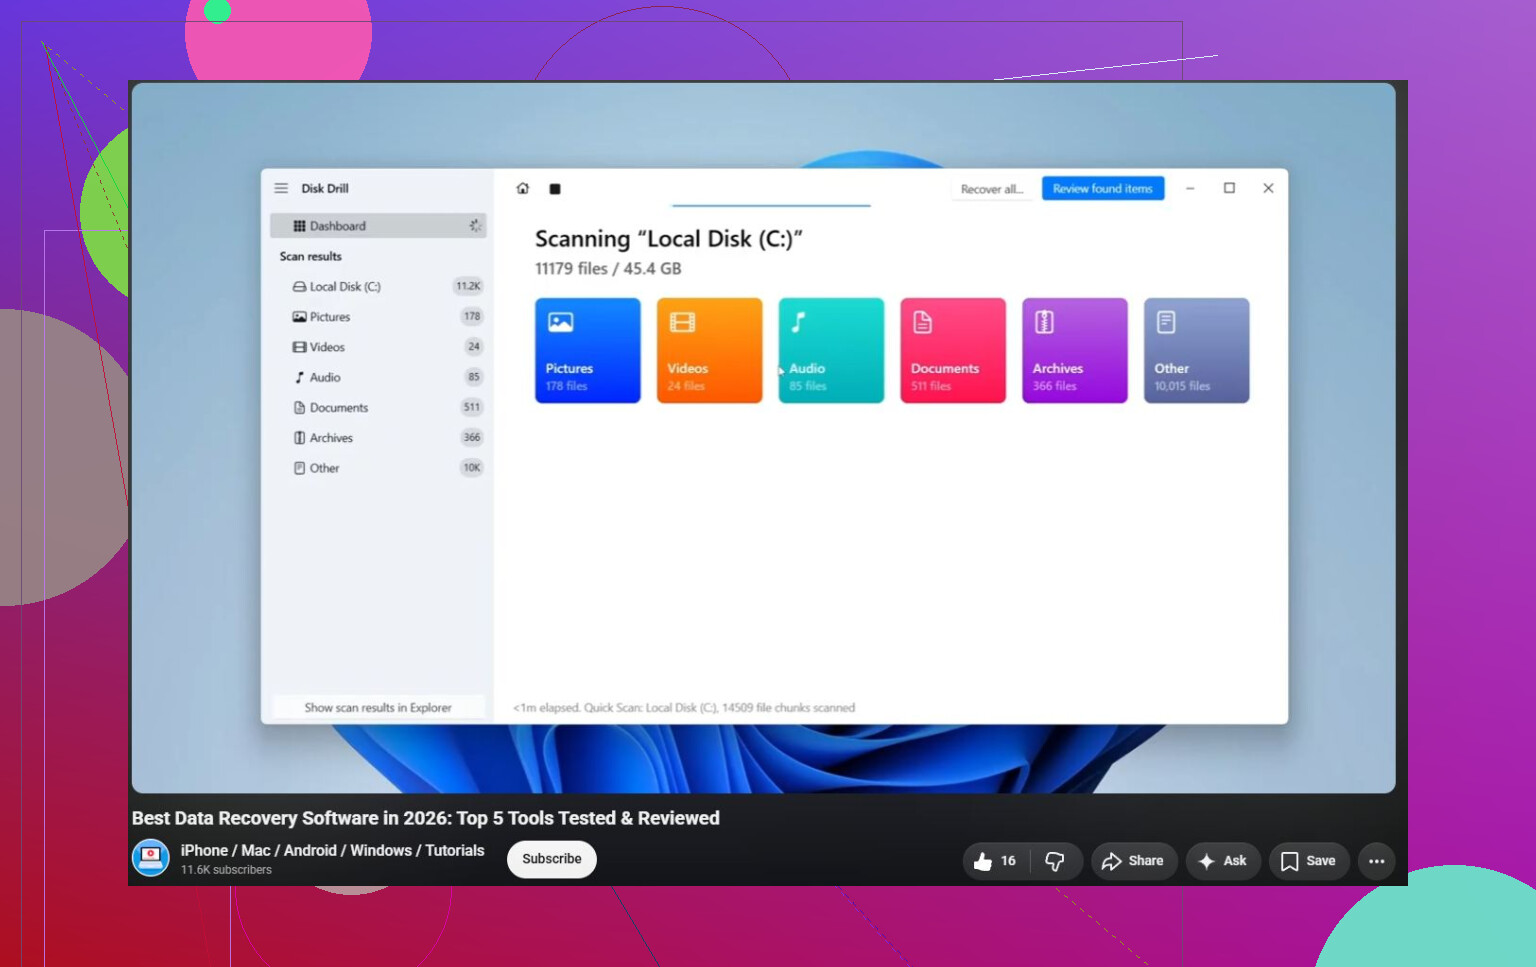Open the channel avatar icon
This screenshot has height=967, width=1536.
[151, 858]
